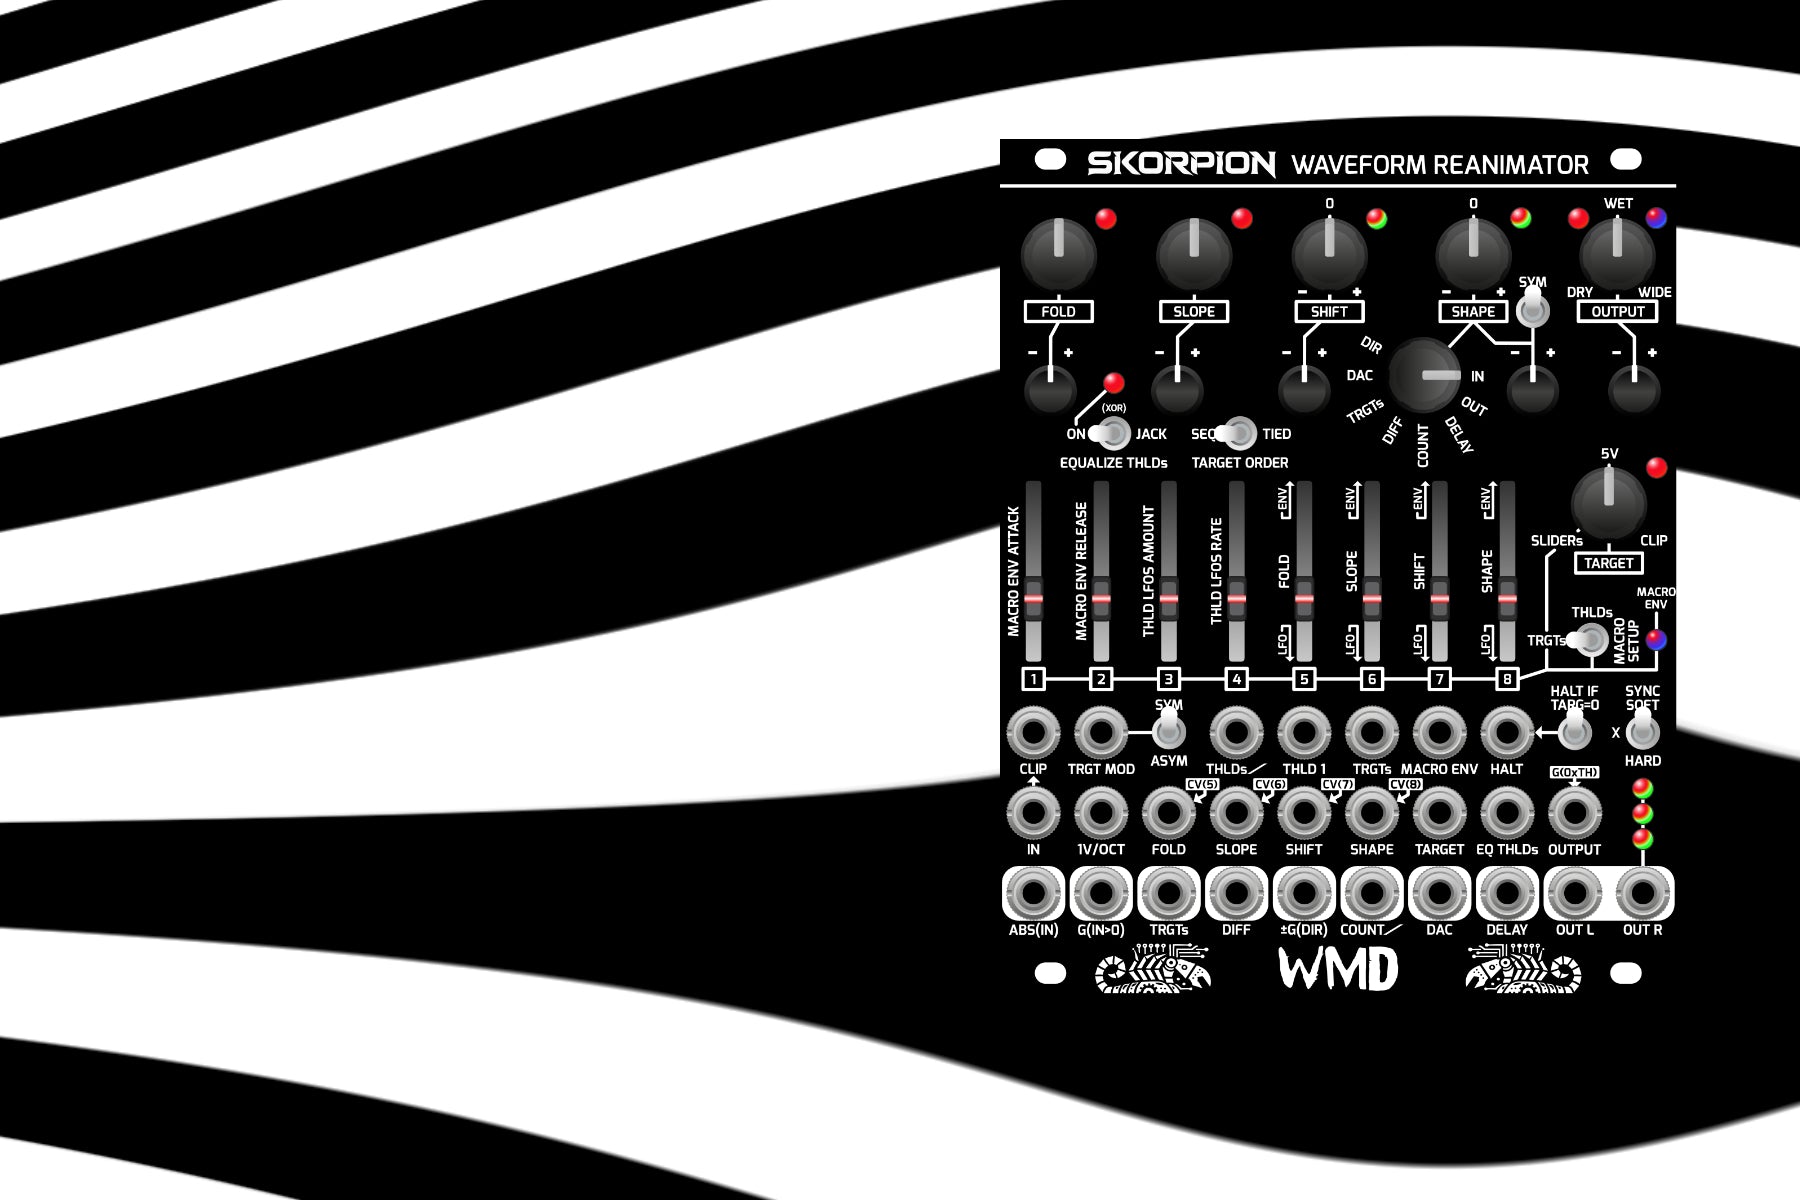Click the OUT L jack
The width and height of the screenshot is (1800, 1200).
[x=1574, y=894]
